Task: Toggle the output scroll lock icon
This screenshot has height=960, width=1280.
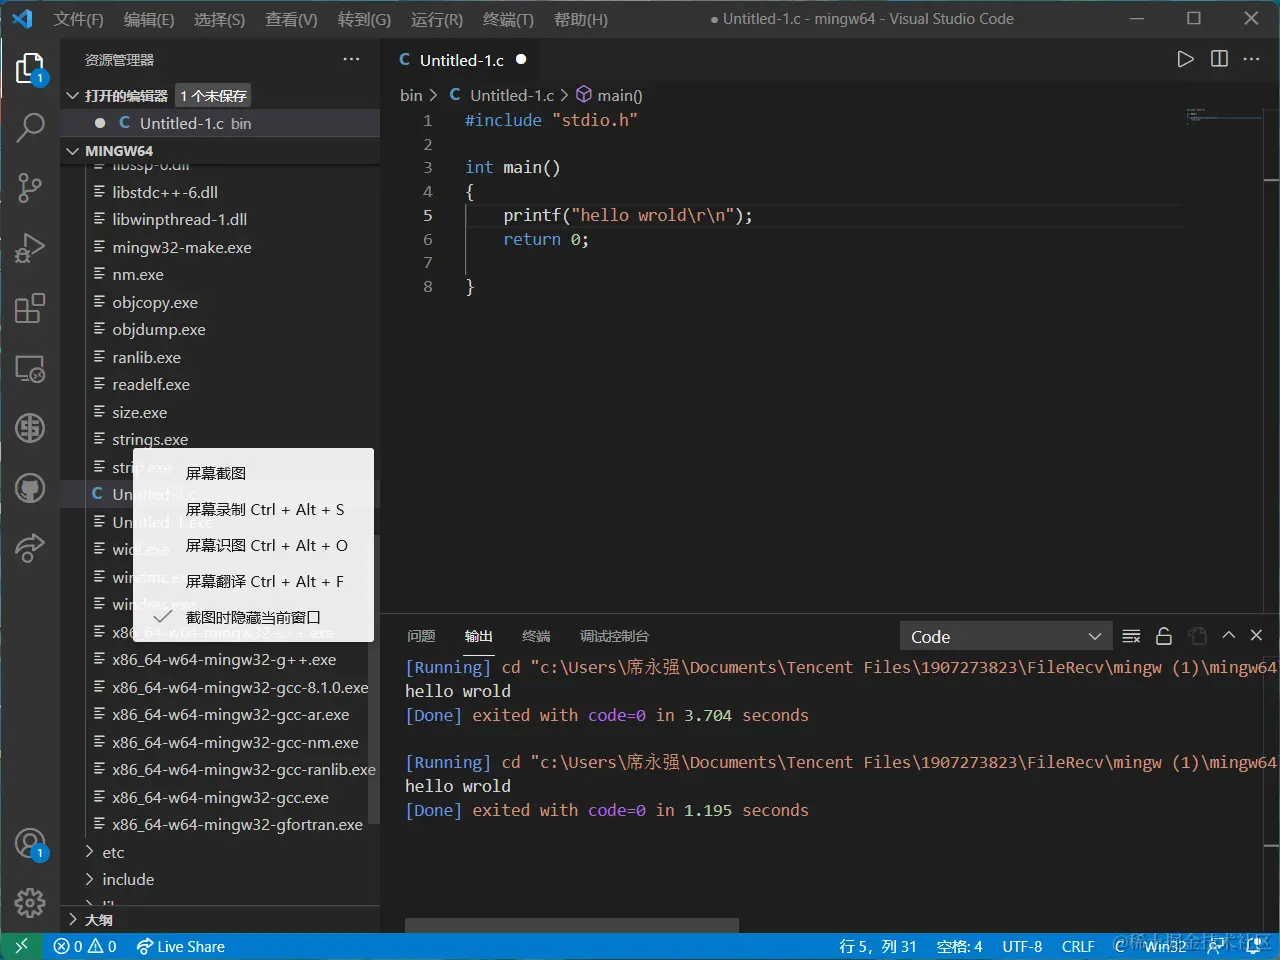Action: coord(1164,636)
